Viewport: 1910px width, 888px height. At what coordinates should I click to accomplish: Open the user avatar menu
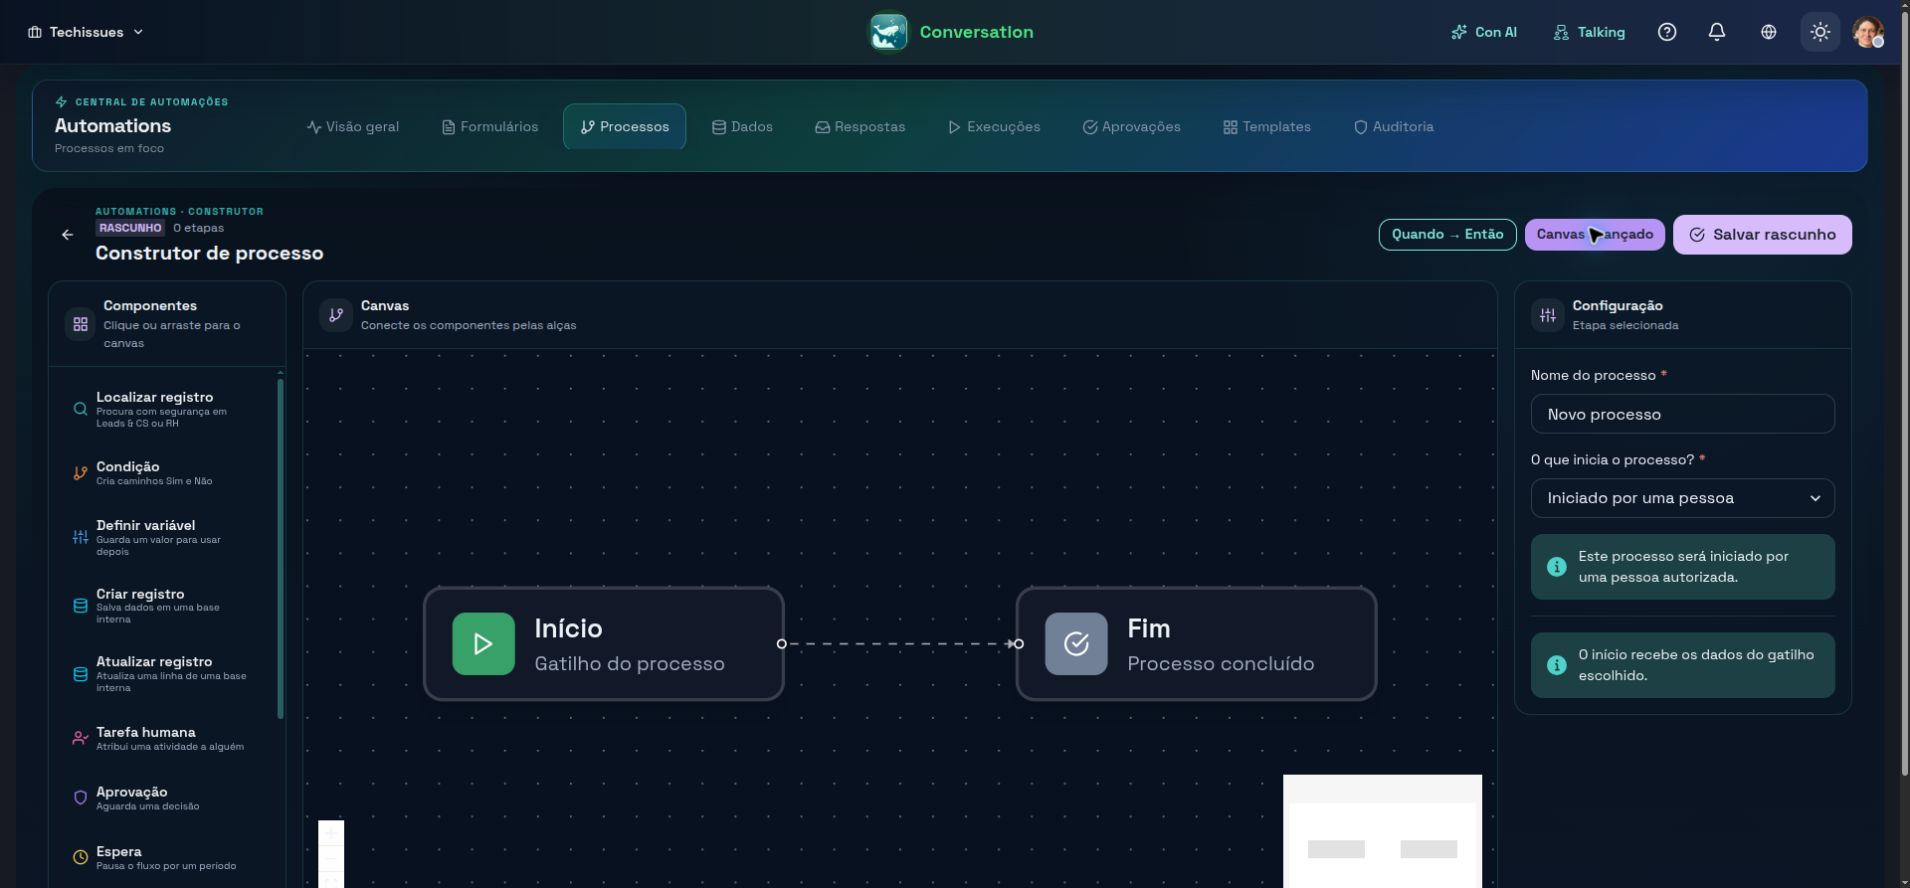pyautogui.click(x=1868, y=32)
